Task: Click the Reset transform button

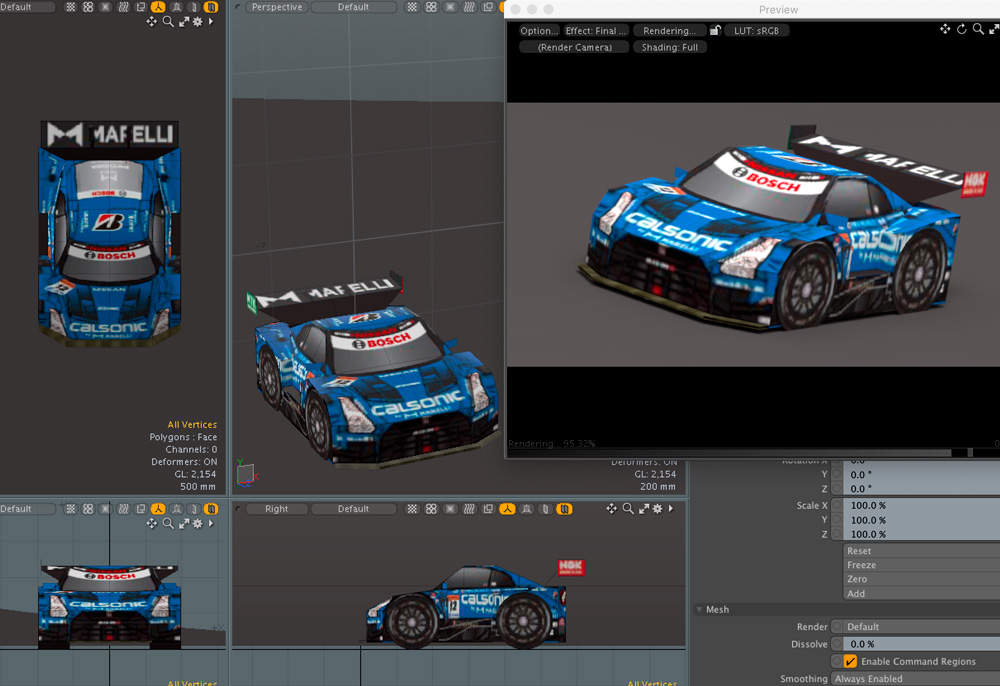Action: (x=921, y=550)
